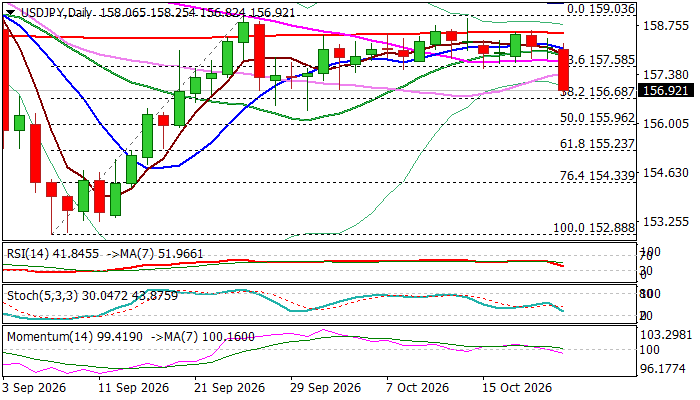Click the 0.0 159.036 Fibonacci label
The image size is (700, 400).
click(600, 9)
